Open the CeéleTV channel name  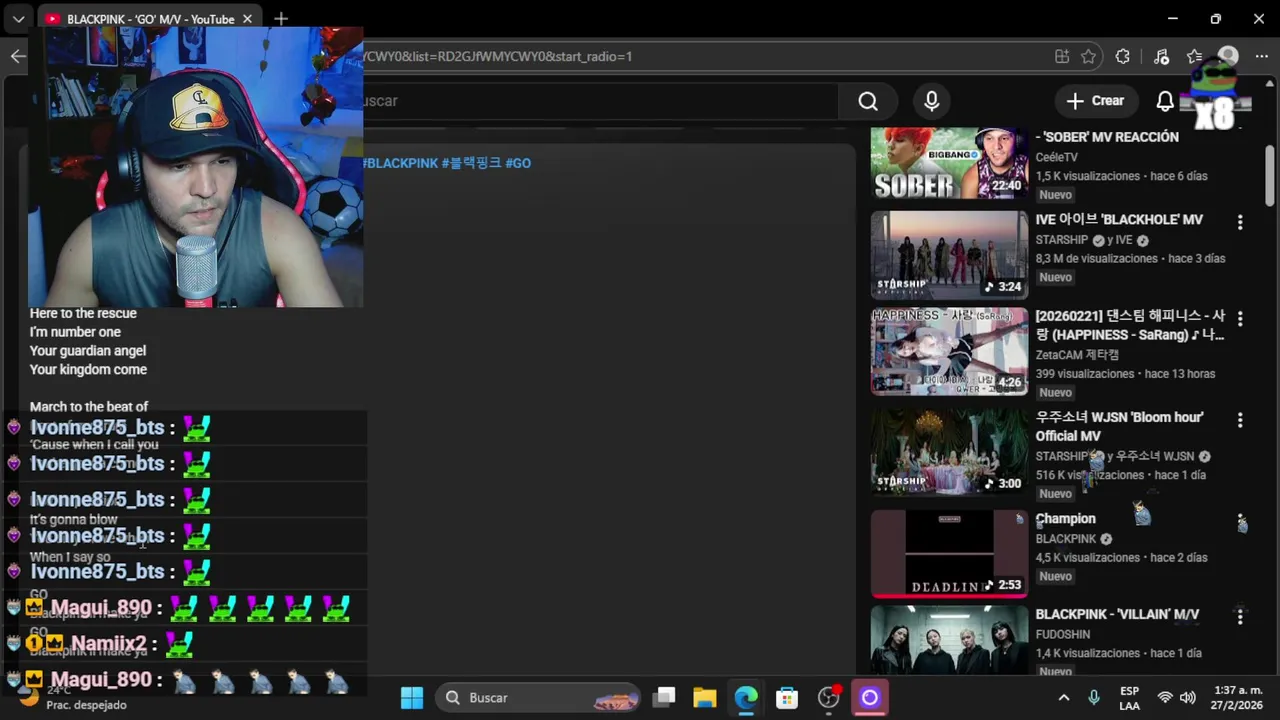pos(1056,157)
